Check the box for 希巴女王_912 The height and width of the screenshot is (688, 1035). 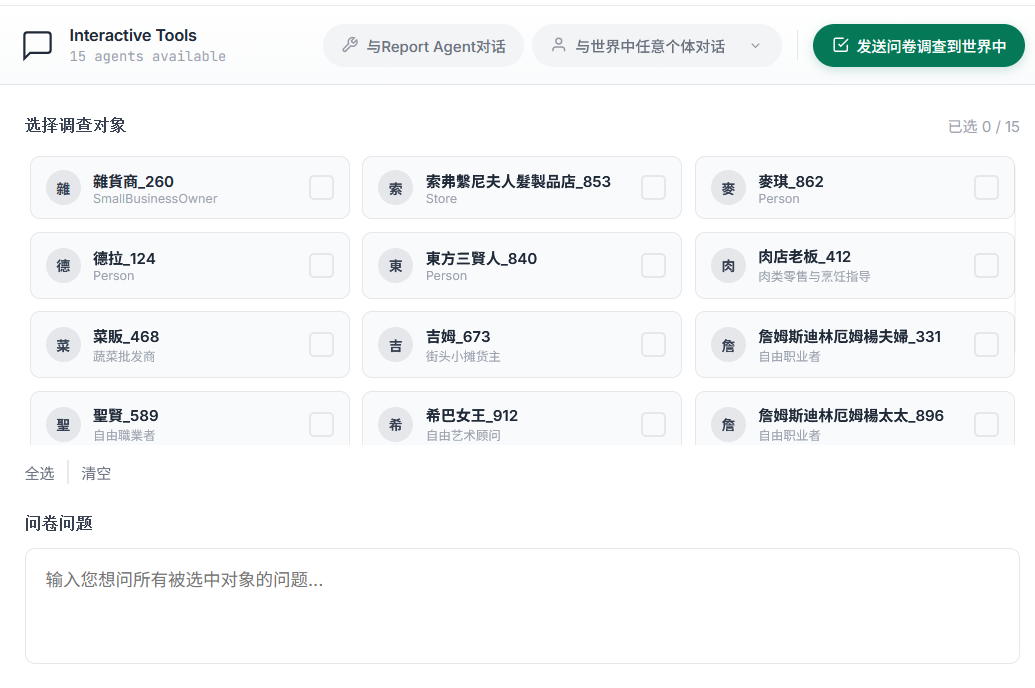click(x=653, y=424)
